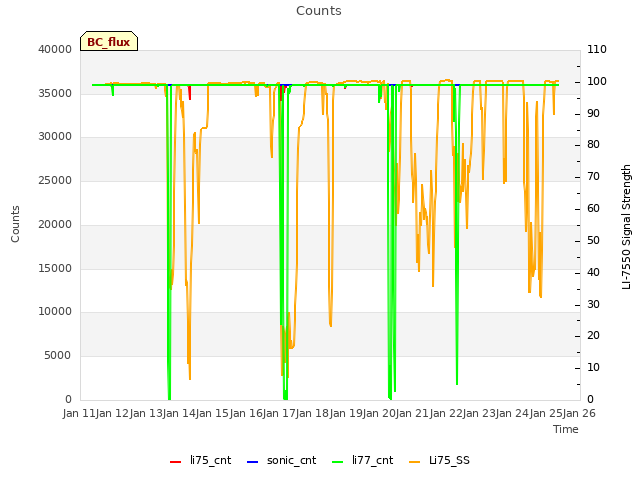The width and height of the screenshot is (640, 480).
Task: Click the 10000 tick on the left axis
Action: click(x=55, y=311)
